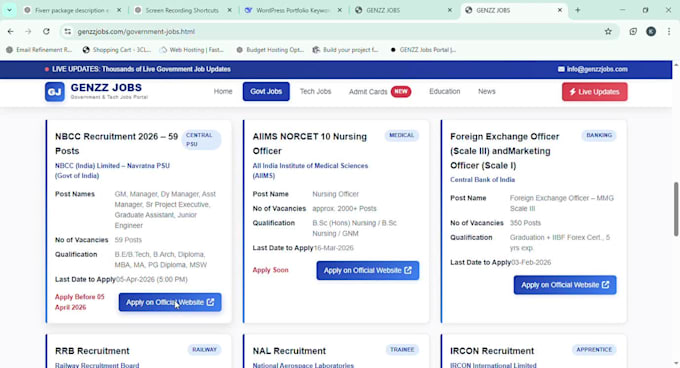Click BANKING category badge

pyautogui.click(x=599, y=135)
